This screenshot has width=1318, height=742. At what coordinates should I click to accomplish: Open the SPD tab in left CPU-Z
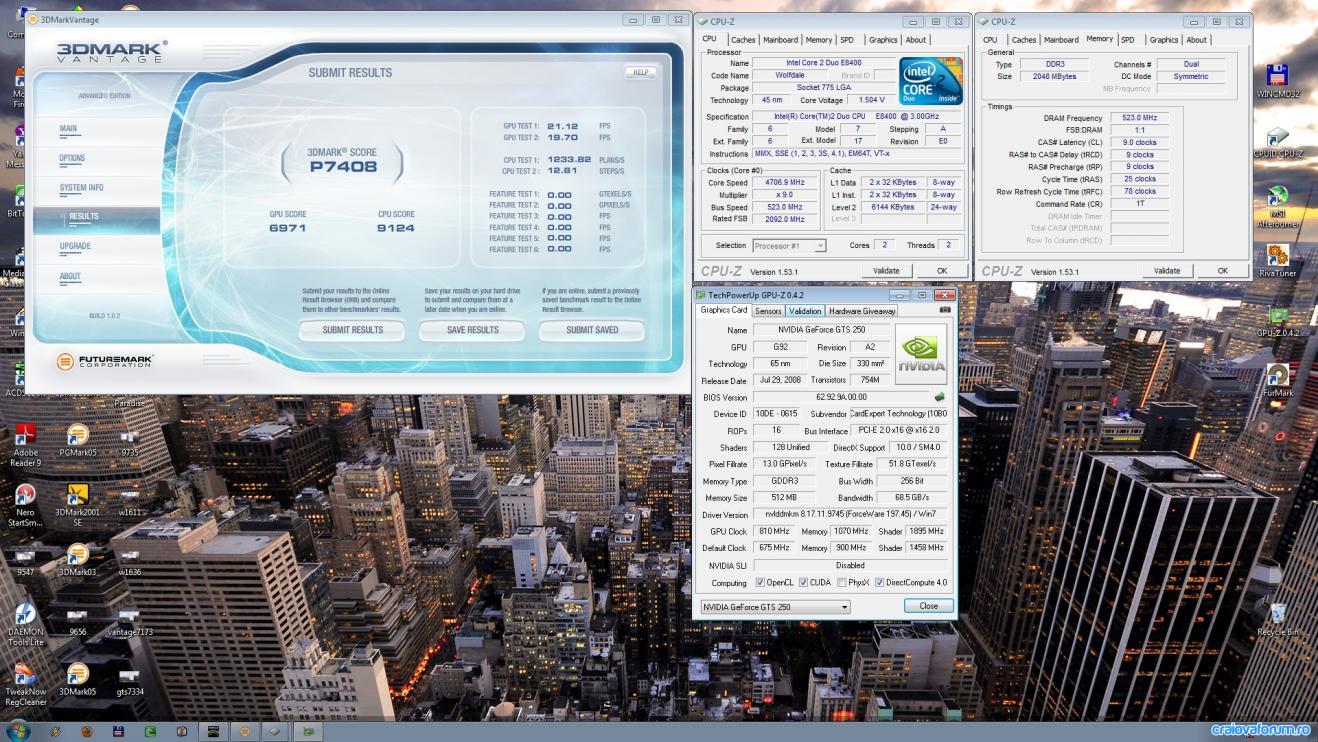click(x=847, y=40)
